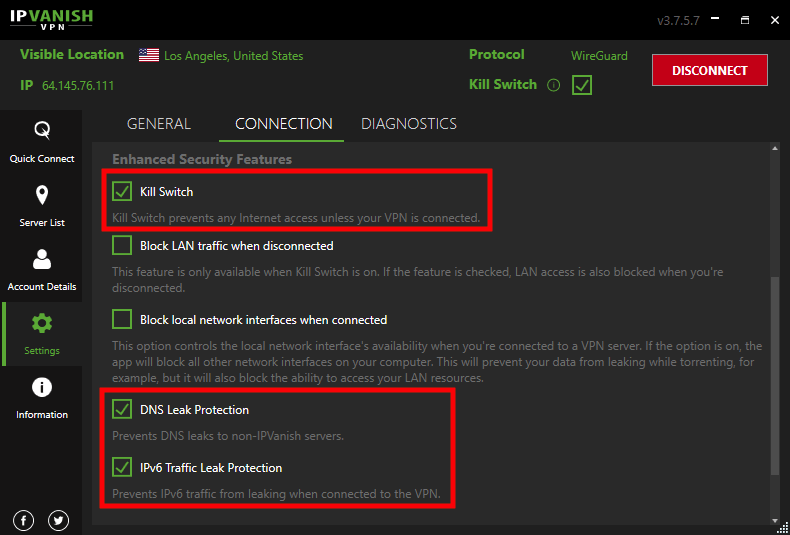Click the settings scrollbar down arrow
Screen dimensions: 790x535
775,520
